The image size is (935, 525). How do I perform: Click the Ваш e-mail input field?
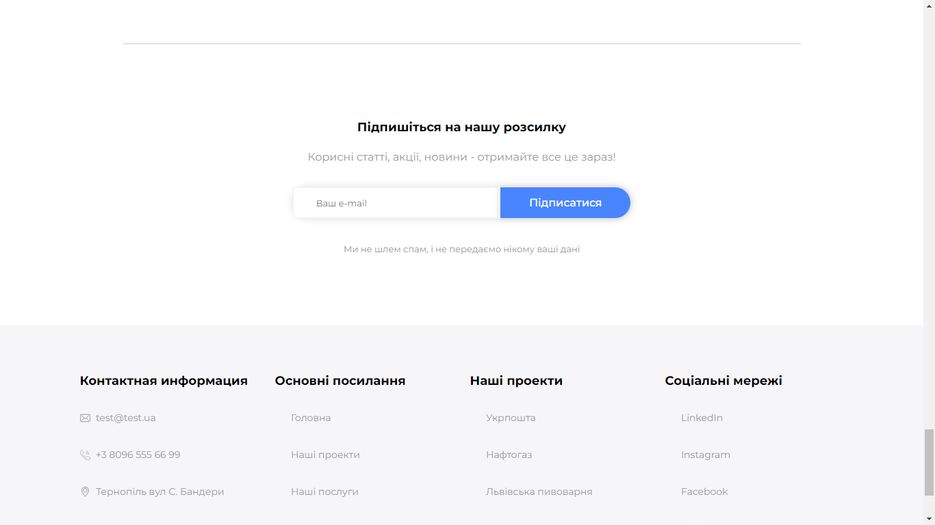(397, 203)
